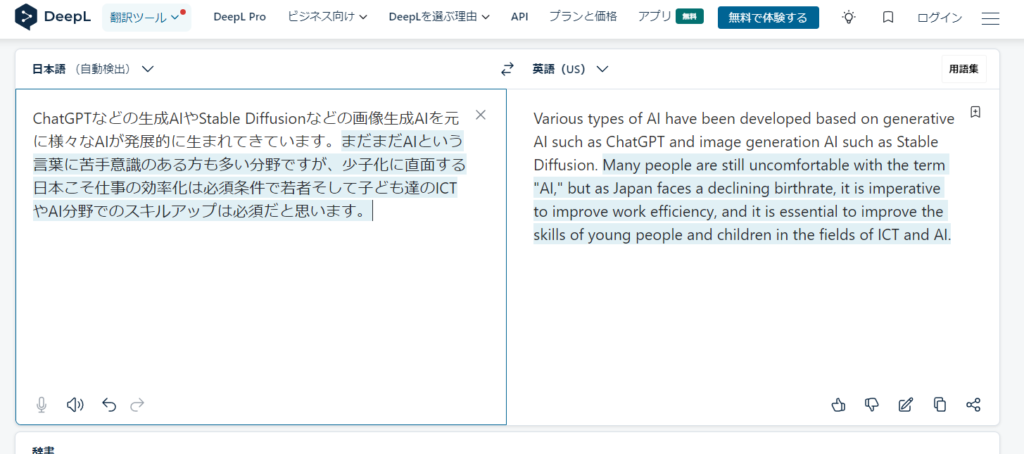Screen dimensions: 1024x454
Task: Open the lightbulb tips icon in header
Action: [x=849, y=18]
